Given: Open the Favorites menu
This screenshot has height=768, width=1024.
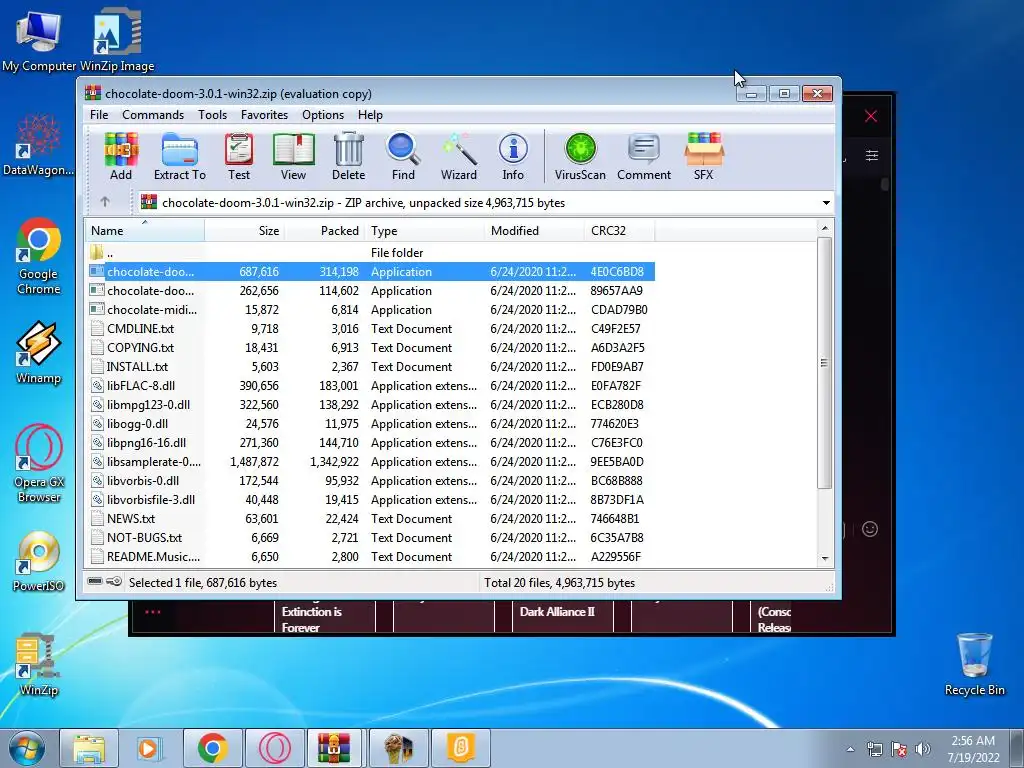Looking at the screenshot, I should [264, 115].
